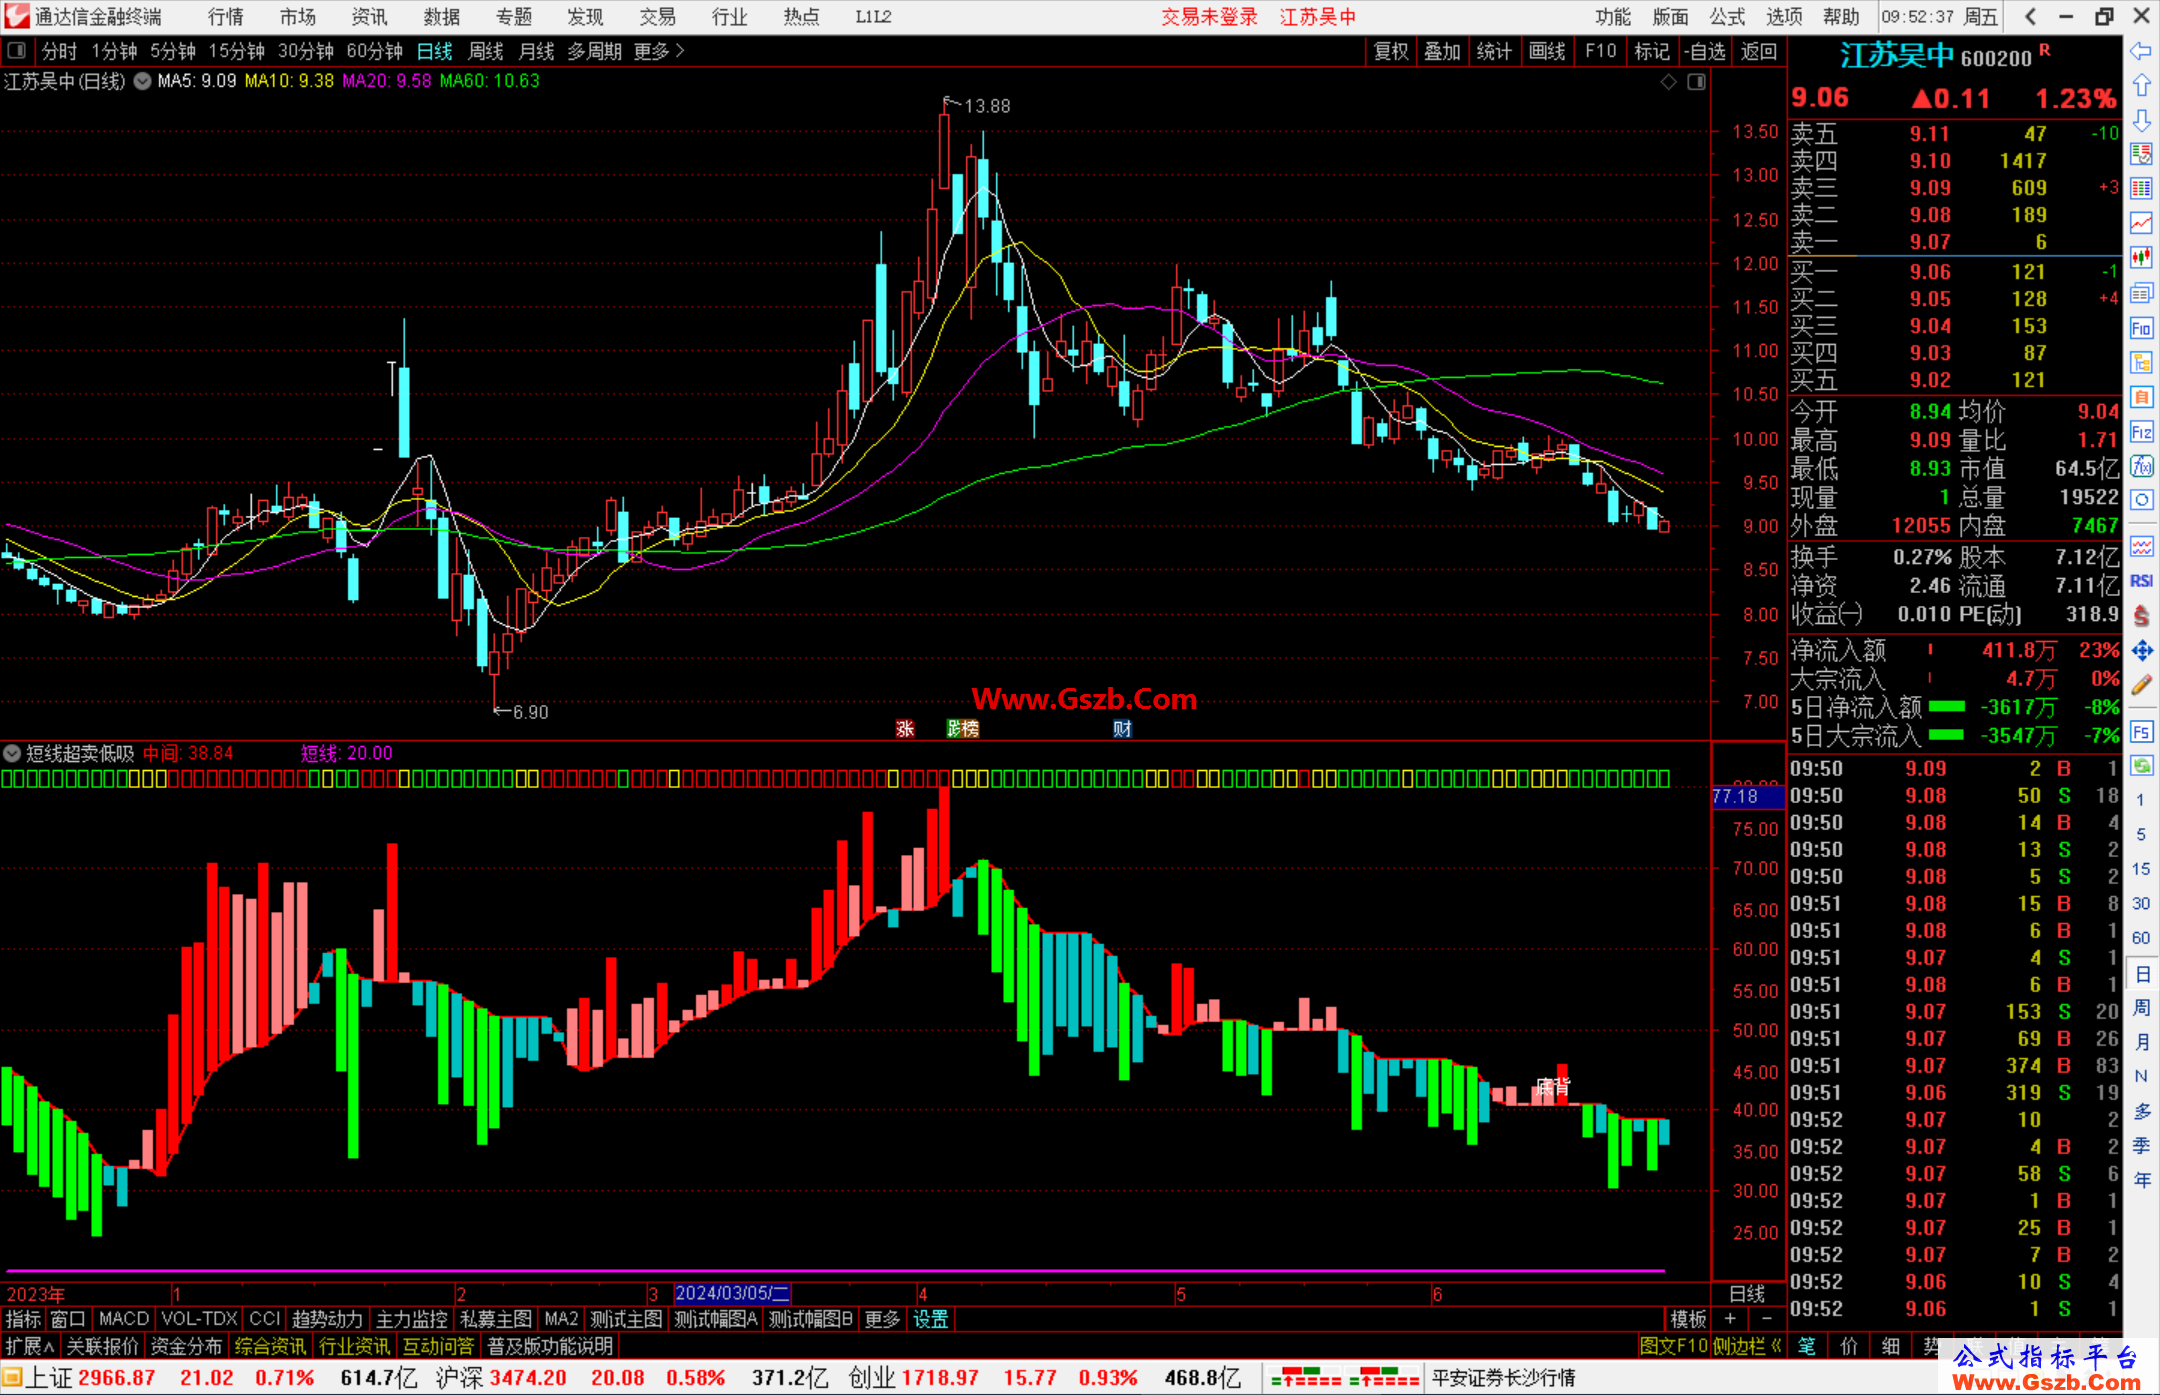The height and width of the screenshot is (1395, 2160).
Task: Click the stacked windows icon in sidebar
Action: [x=2141, y=293]
